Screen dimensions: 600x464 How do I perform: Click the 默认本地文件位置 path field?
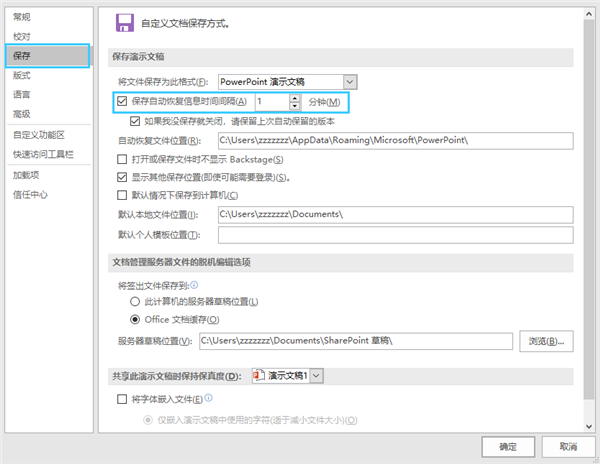[396, 215]
